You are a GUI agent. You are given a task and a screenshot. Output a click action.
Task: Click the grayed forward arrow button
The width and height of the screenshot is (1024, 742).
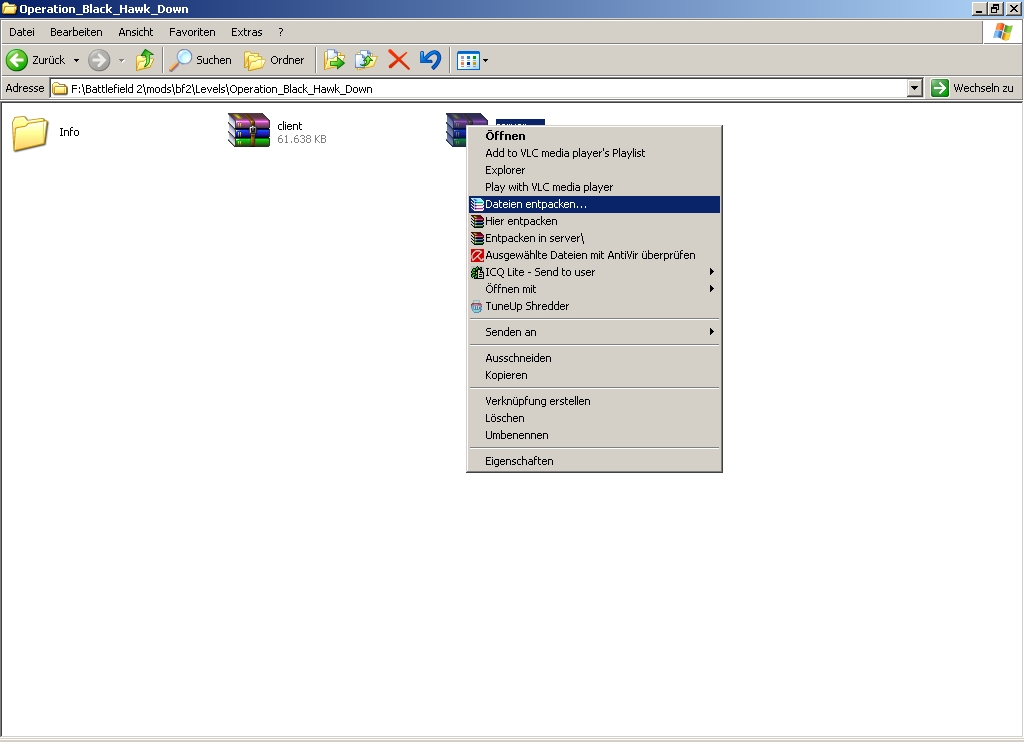pyautogui.click(x=99, y=60)
